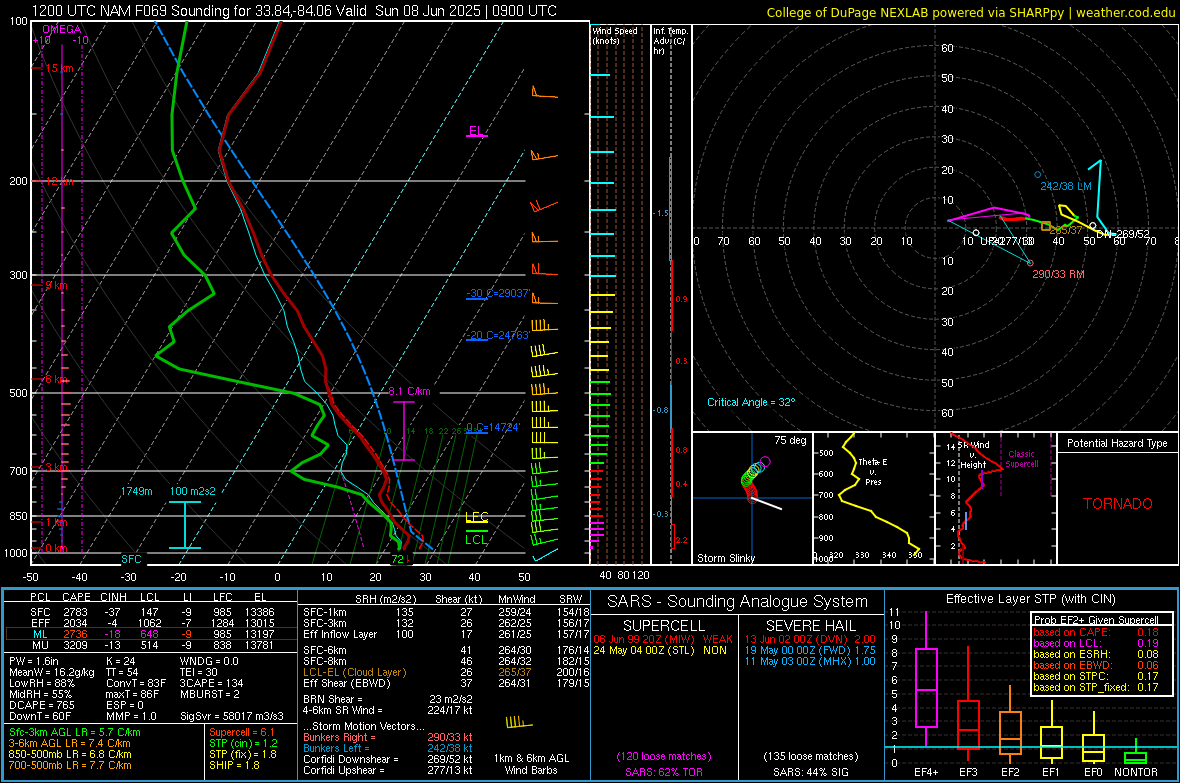This screenshot has height=783, width=1180.
Task: Select the magenta 'OMEGA' label
Action: pyautogui.click(x=61, y=29)
